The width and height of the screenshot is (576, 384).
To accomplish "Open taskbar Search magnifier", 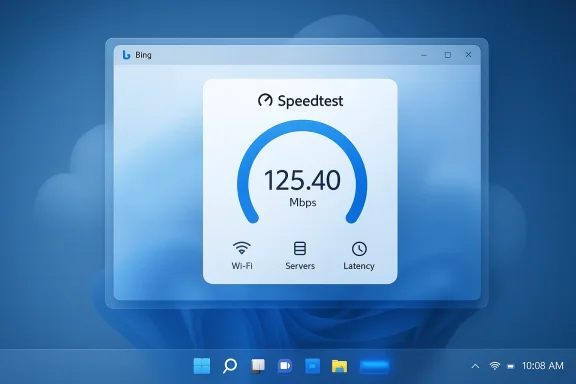I will pyautogui.click(x=230, y=366).
